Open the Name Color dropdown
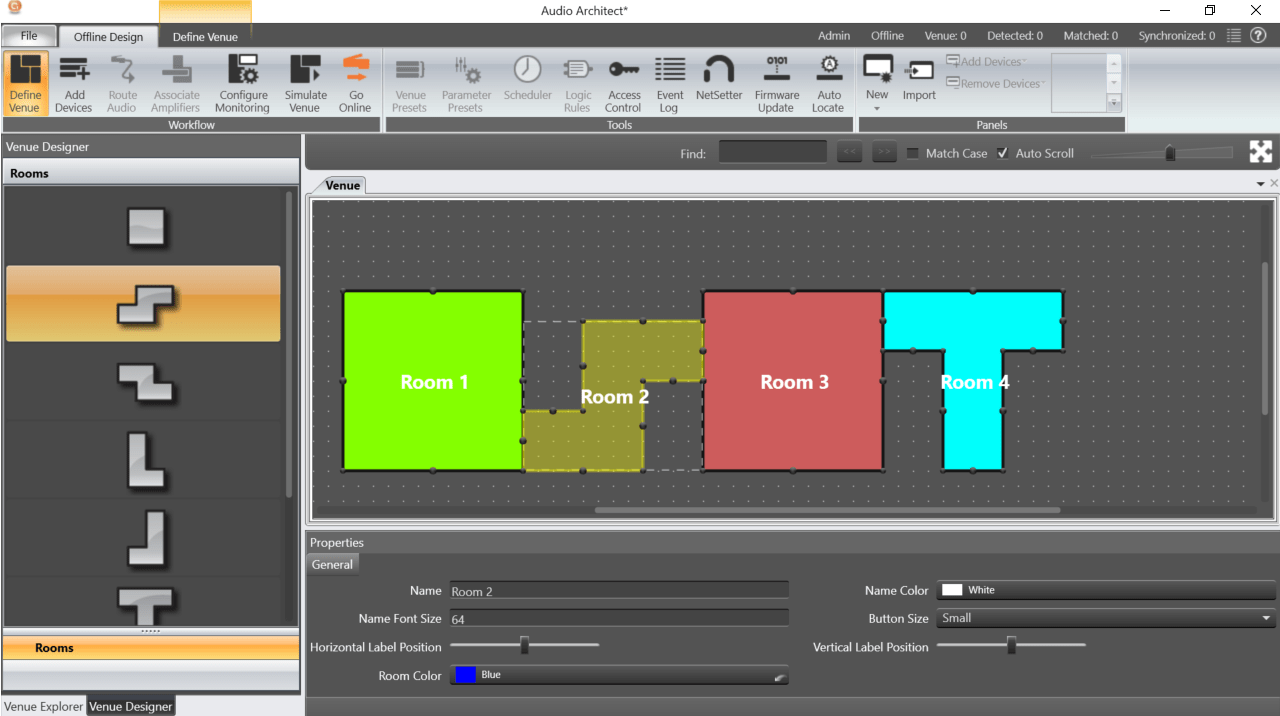The width and height of the screenshot is (1280, 716). tap(1106, 590)
